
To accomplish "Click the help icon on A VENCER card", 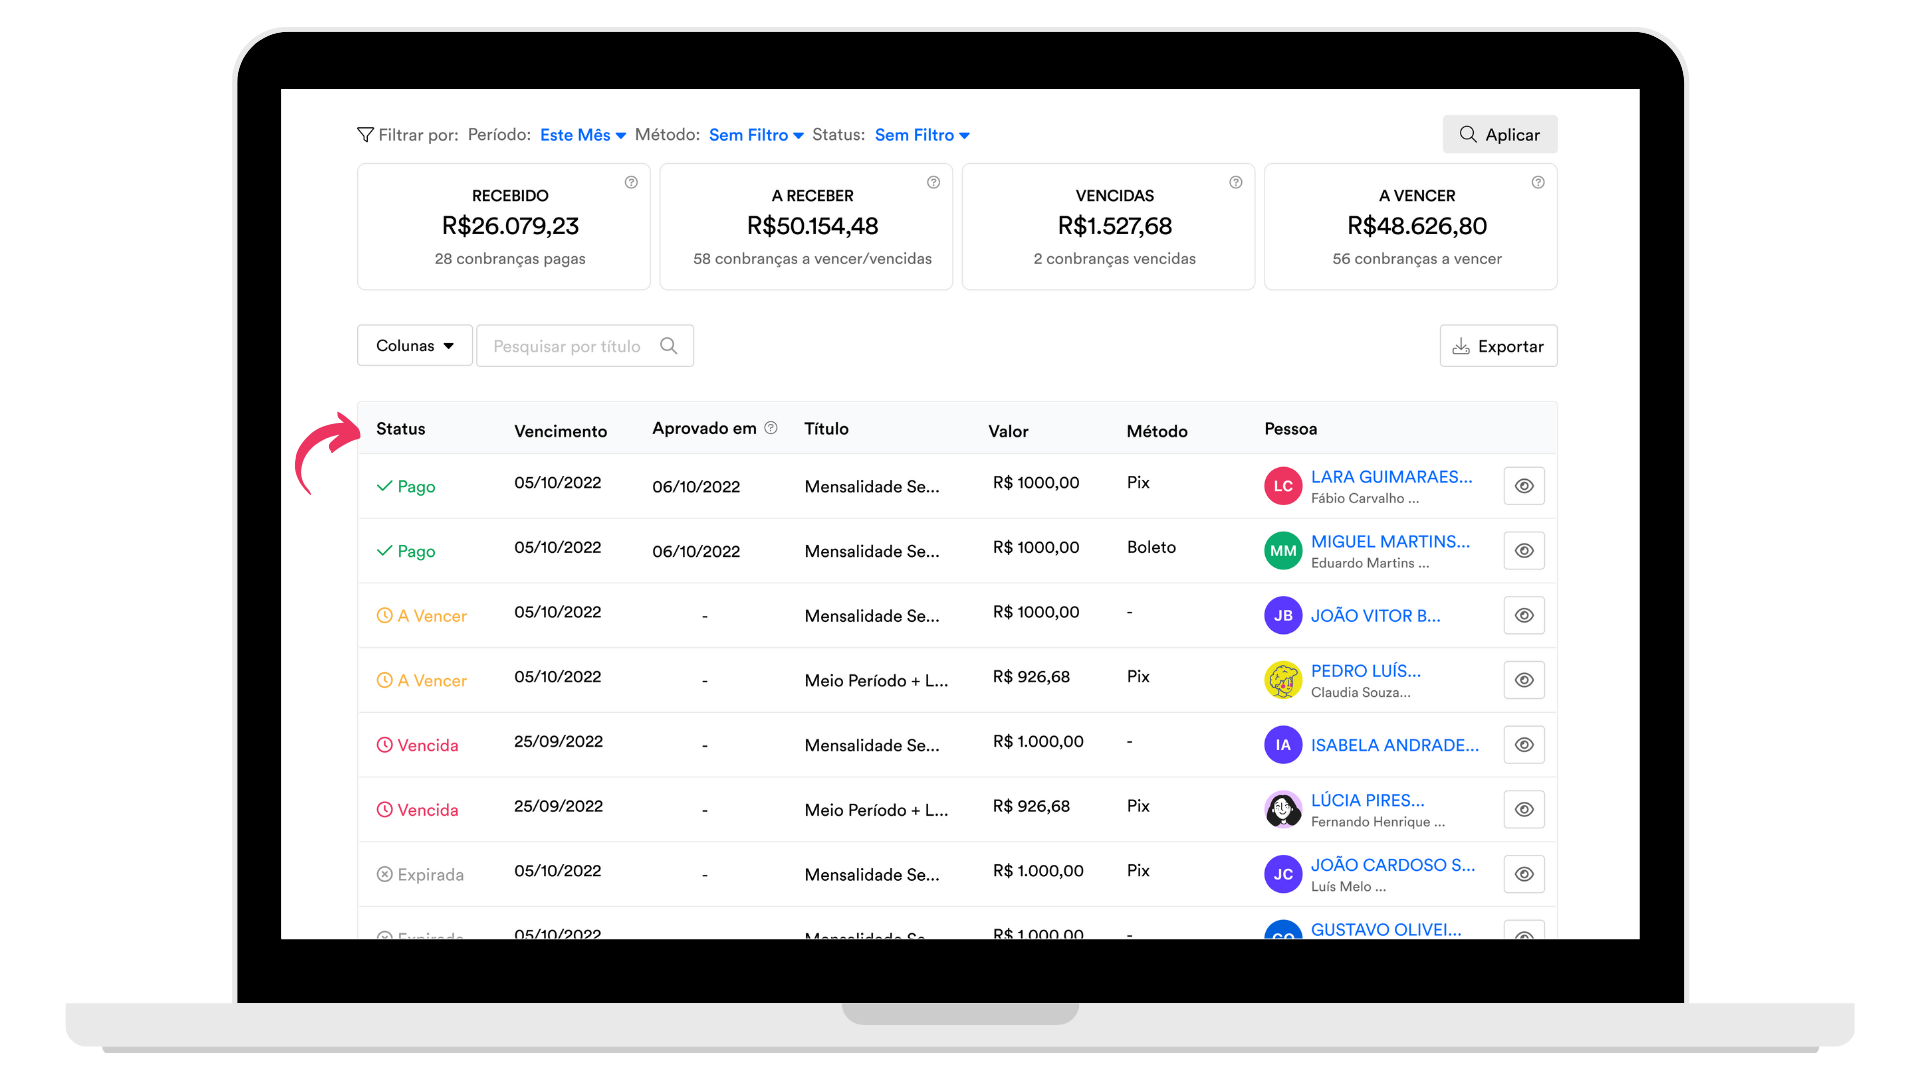I will 1538,182.
